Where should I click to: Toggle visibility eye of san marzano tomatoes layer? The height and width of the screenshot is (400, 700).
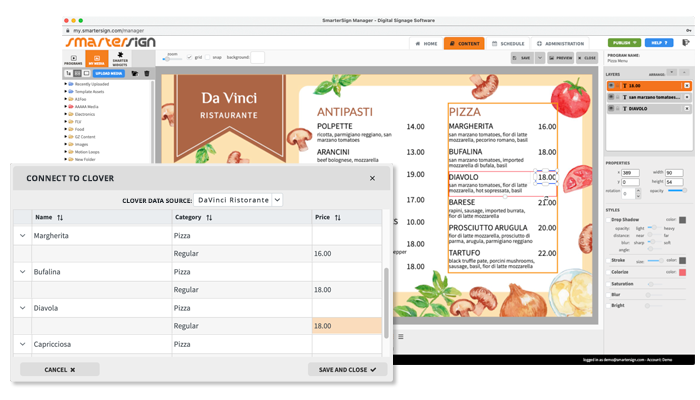[611, 97]
